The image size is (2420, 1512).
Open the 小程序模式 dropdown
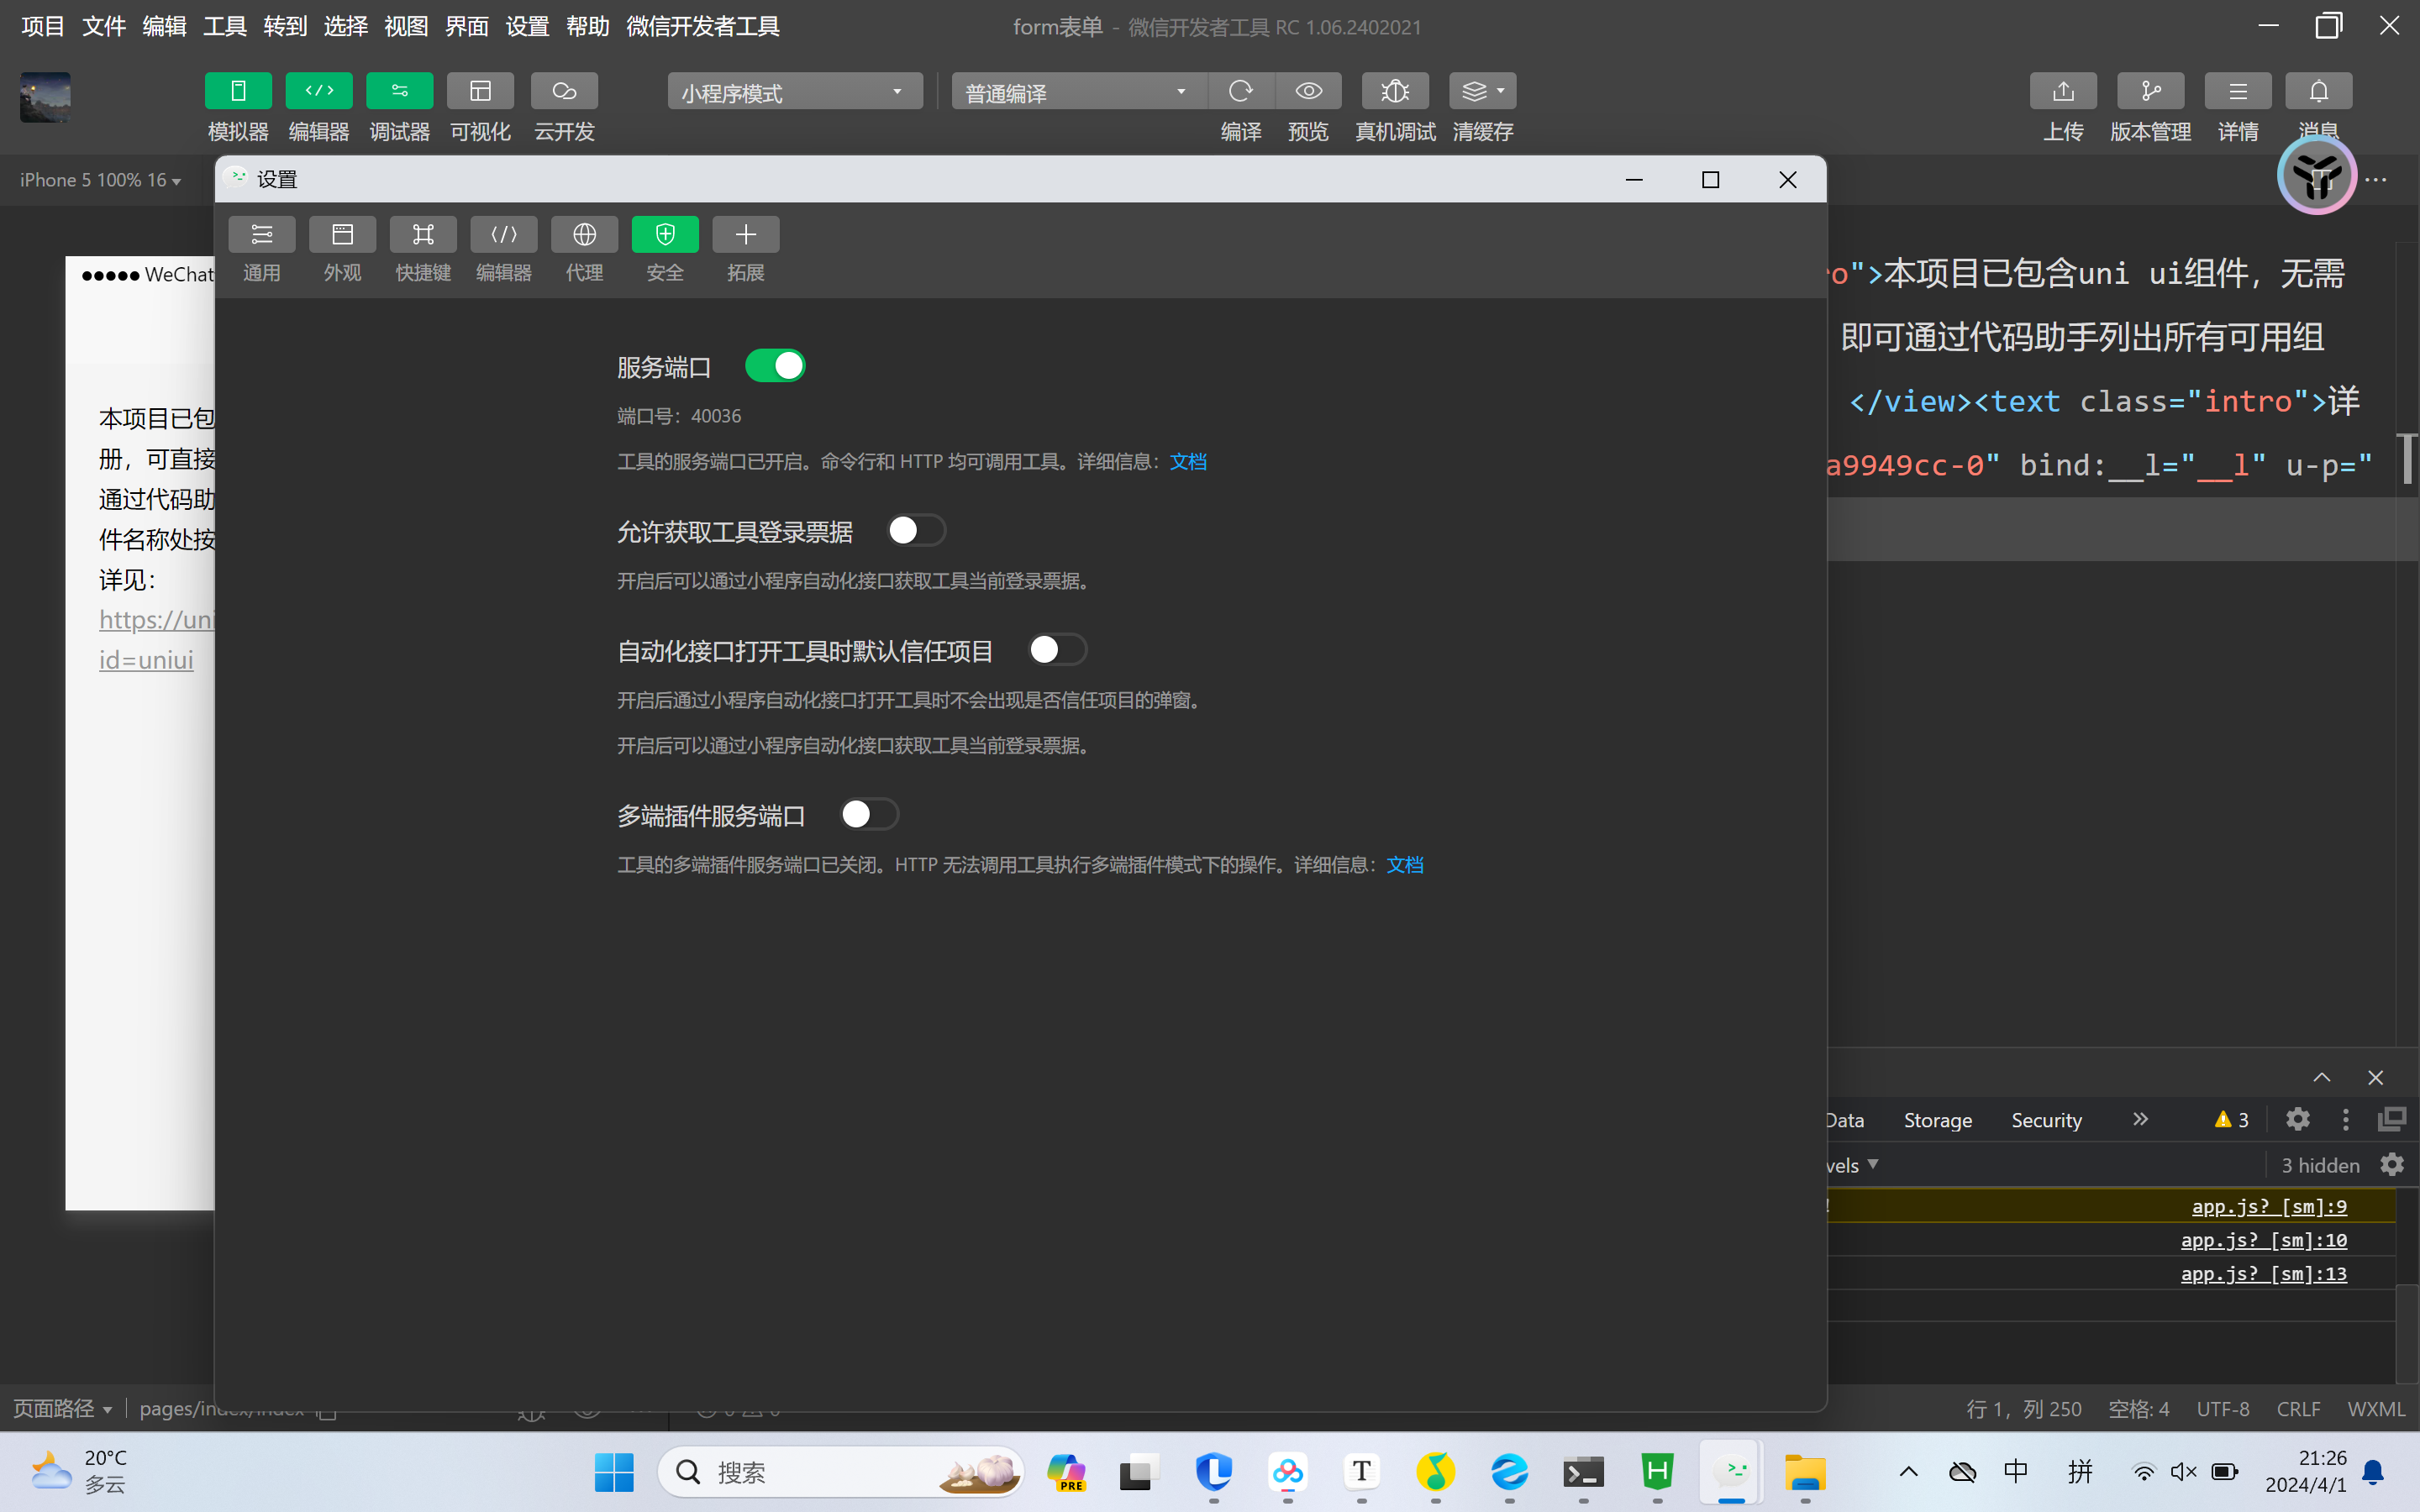(794, 92)
